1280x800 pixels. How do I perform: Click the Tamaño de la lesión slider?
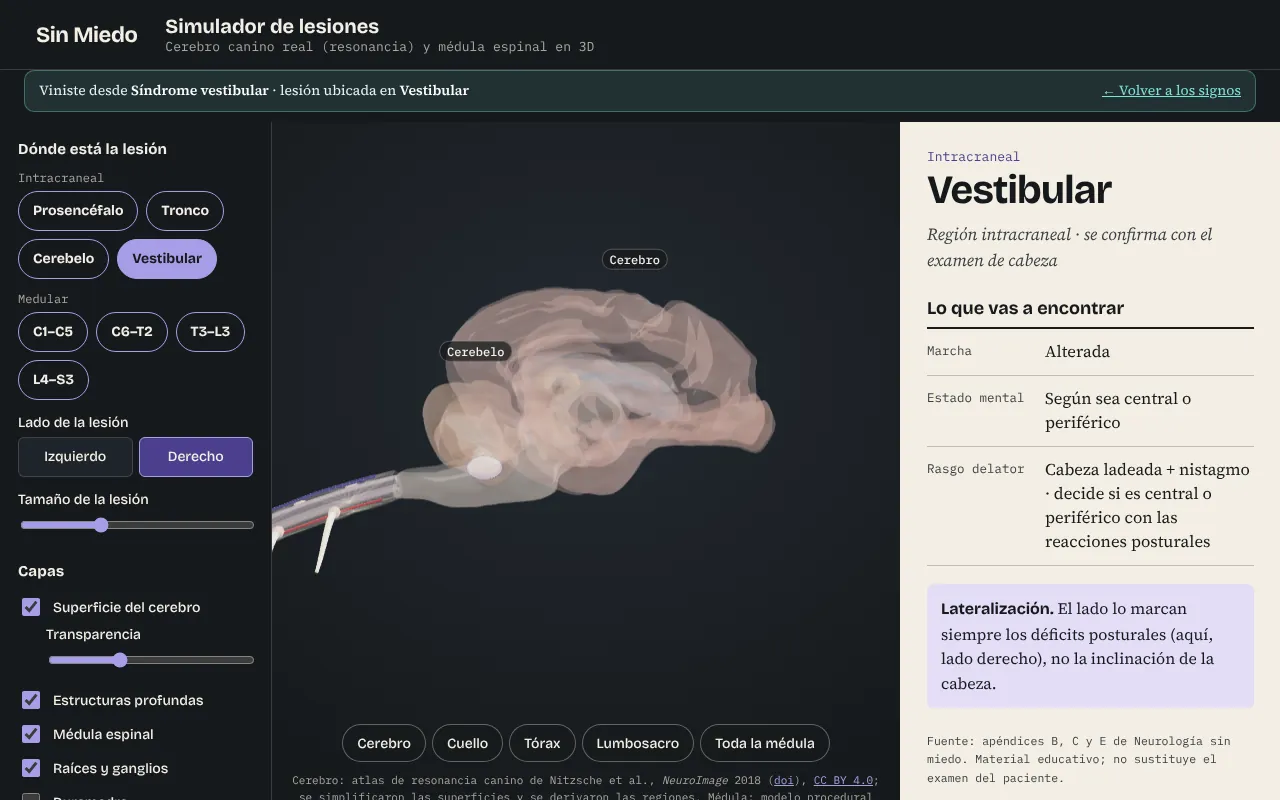tap(137, 525)
